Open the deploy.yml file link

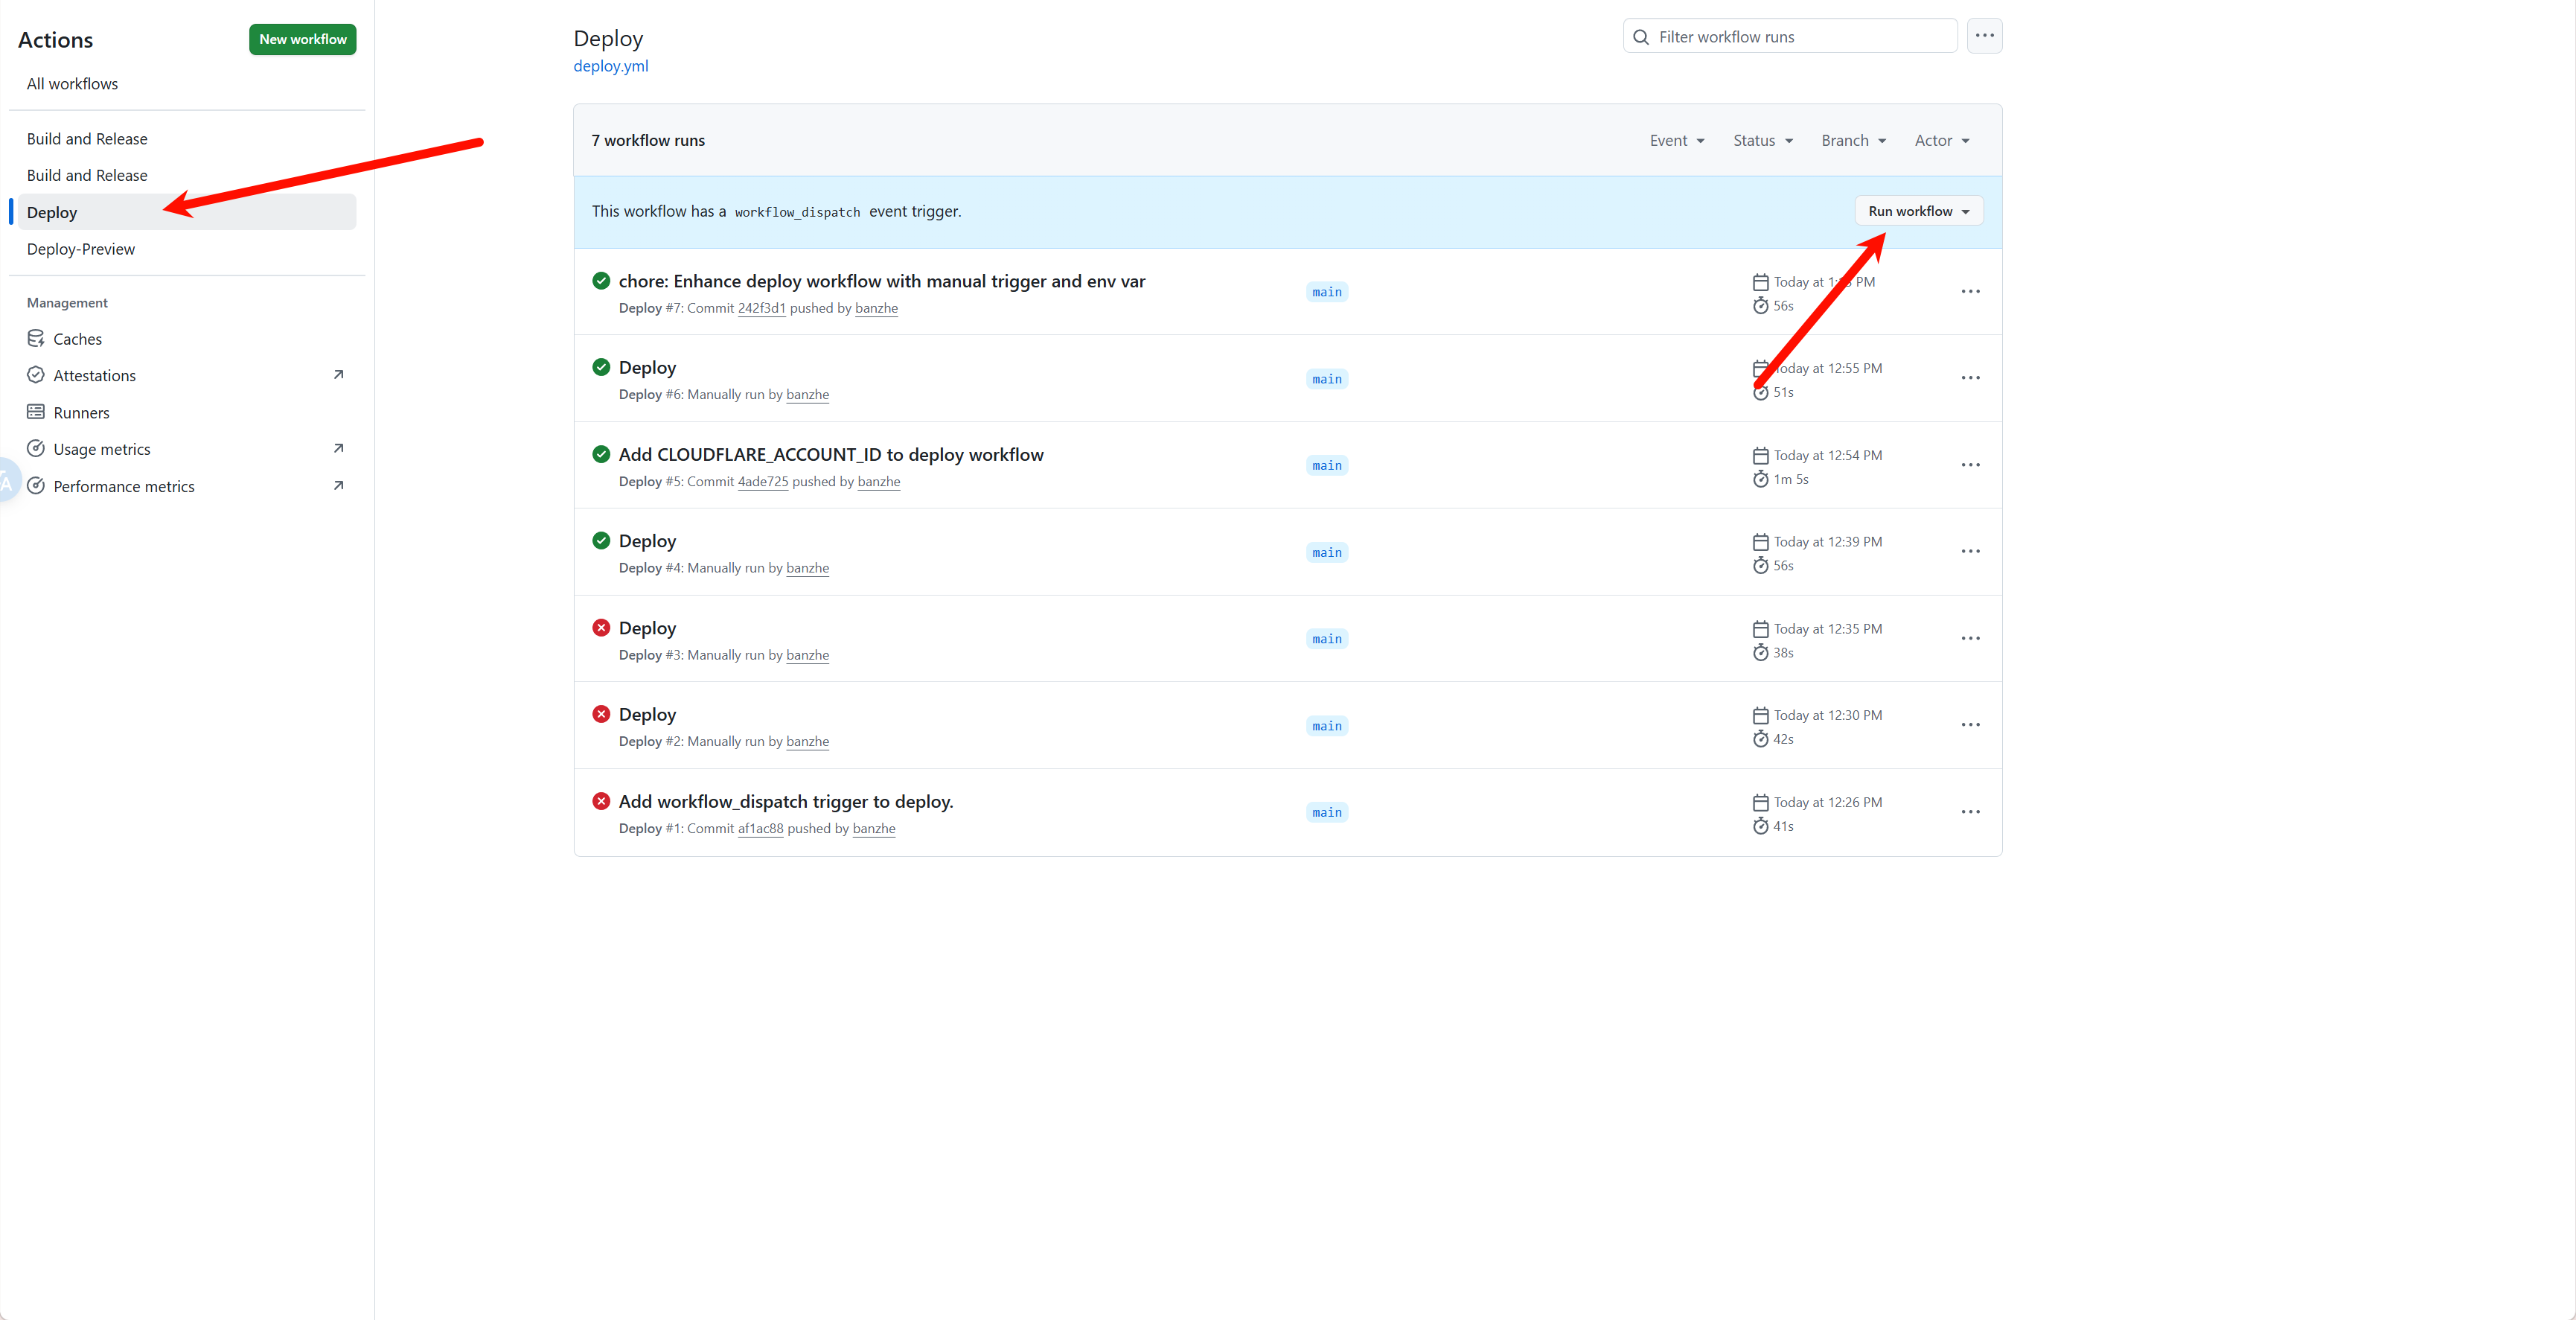coord(610,66)
